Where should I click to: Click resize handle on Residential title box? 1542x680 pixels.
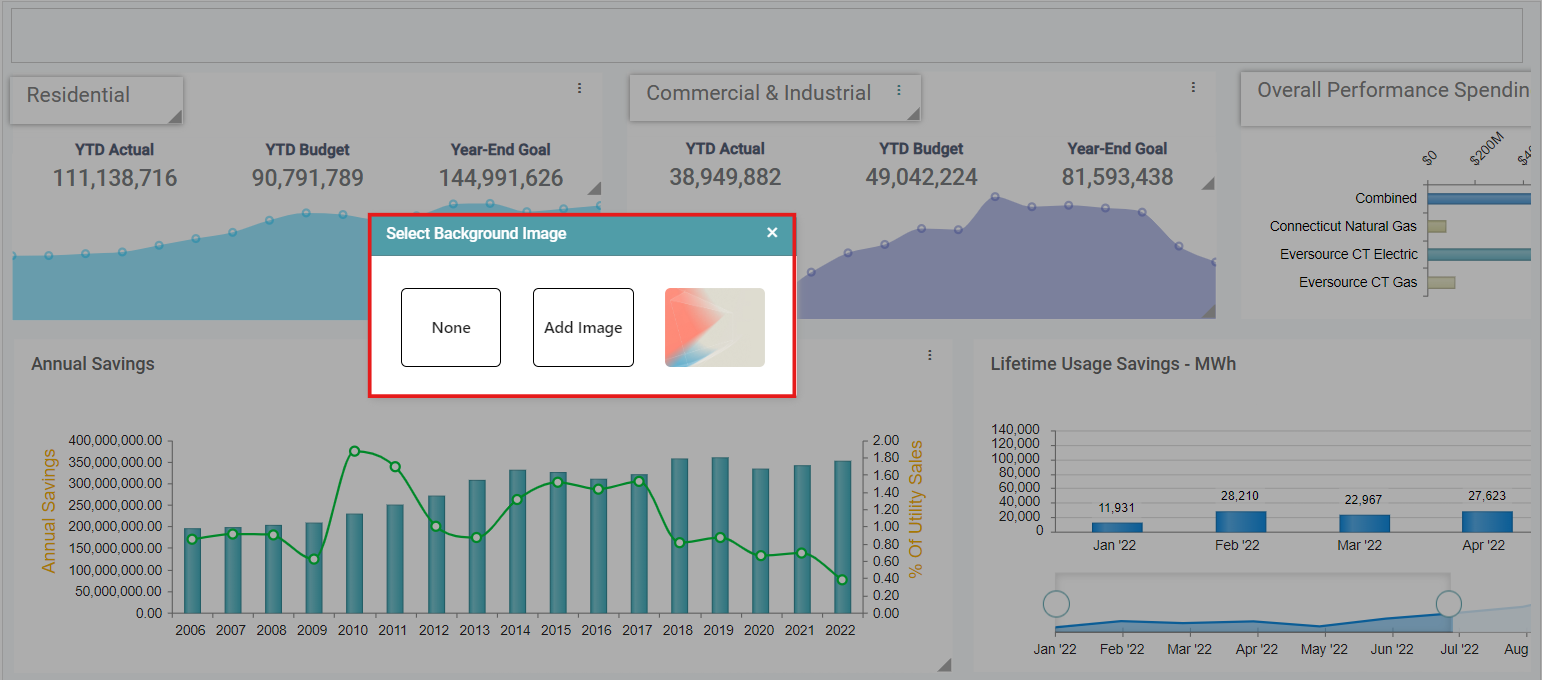pos(175,117)
